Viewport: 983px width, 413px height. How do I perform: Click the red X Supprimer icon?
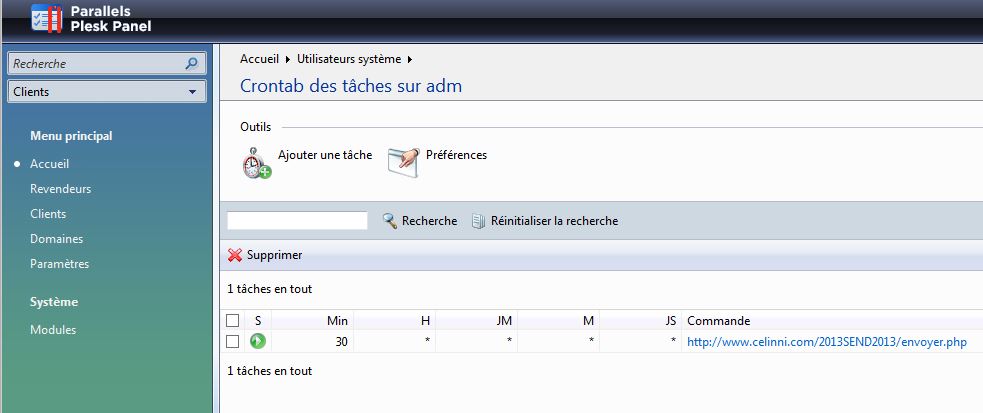[x=235, y=255]
